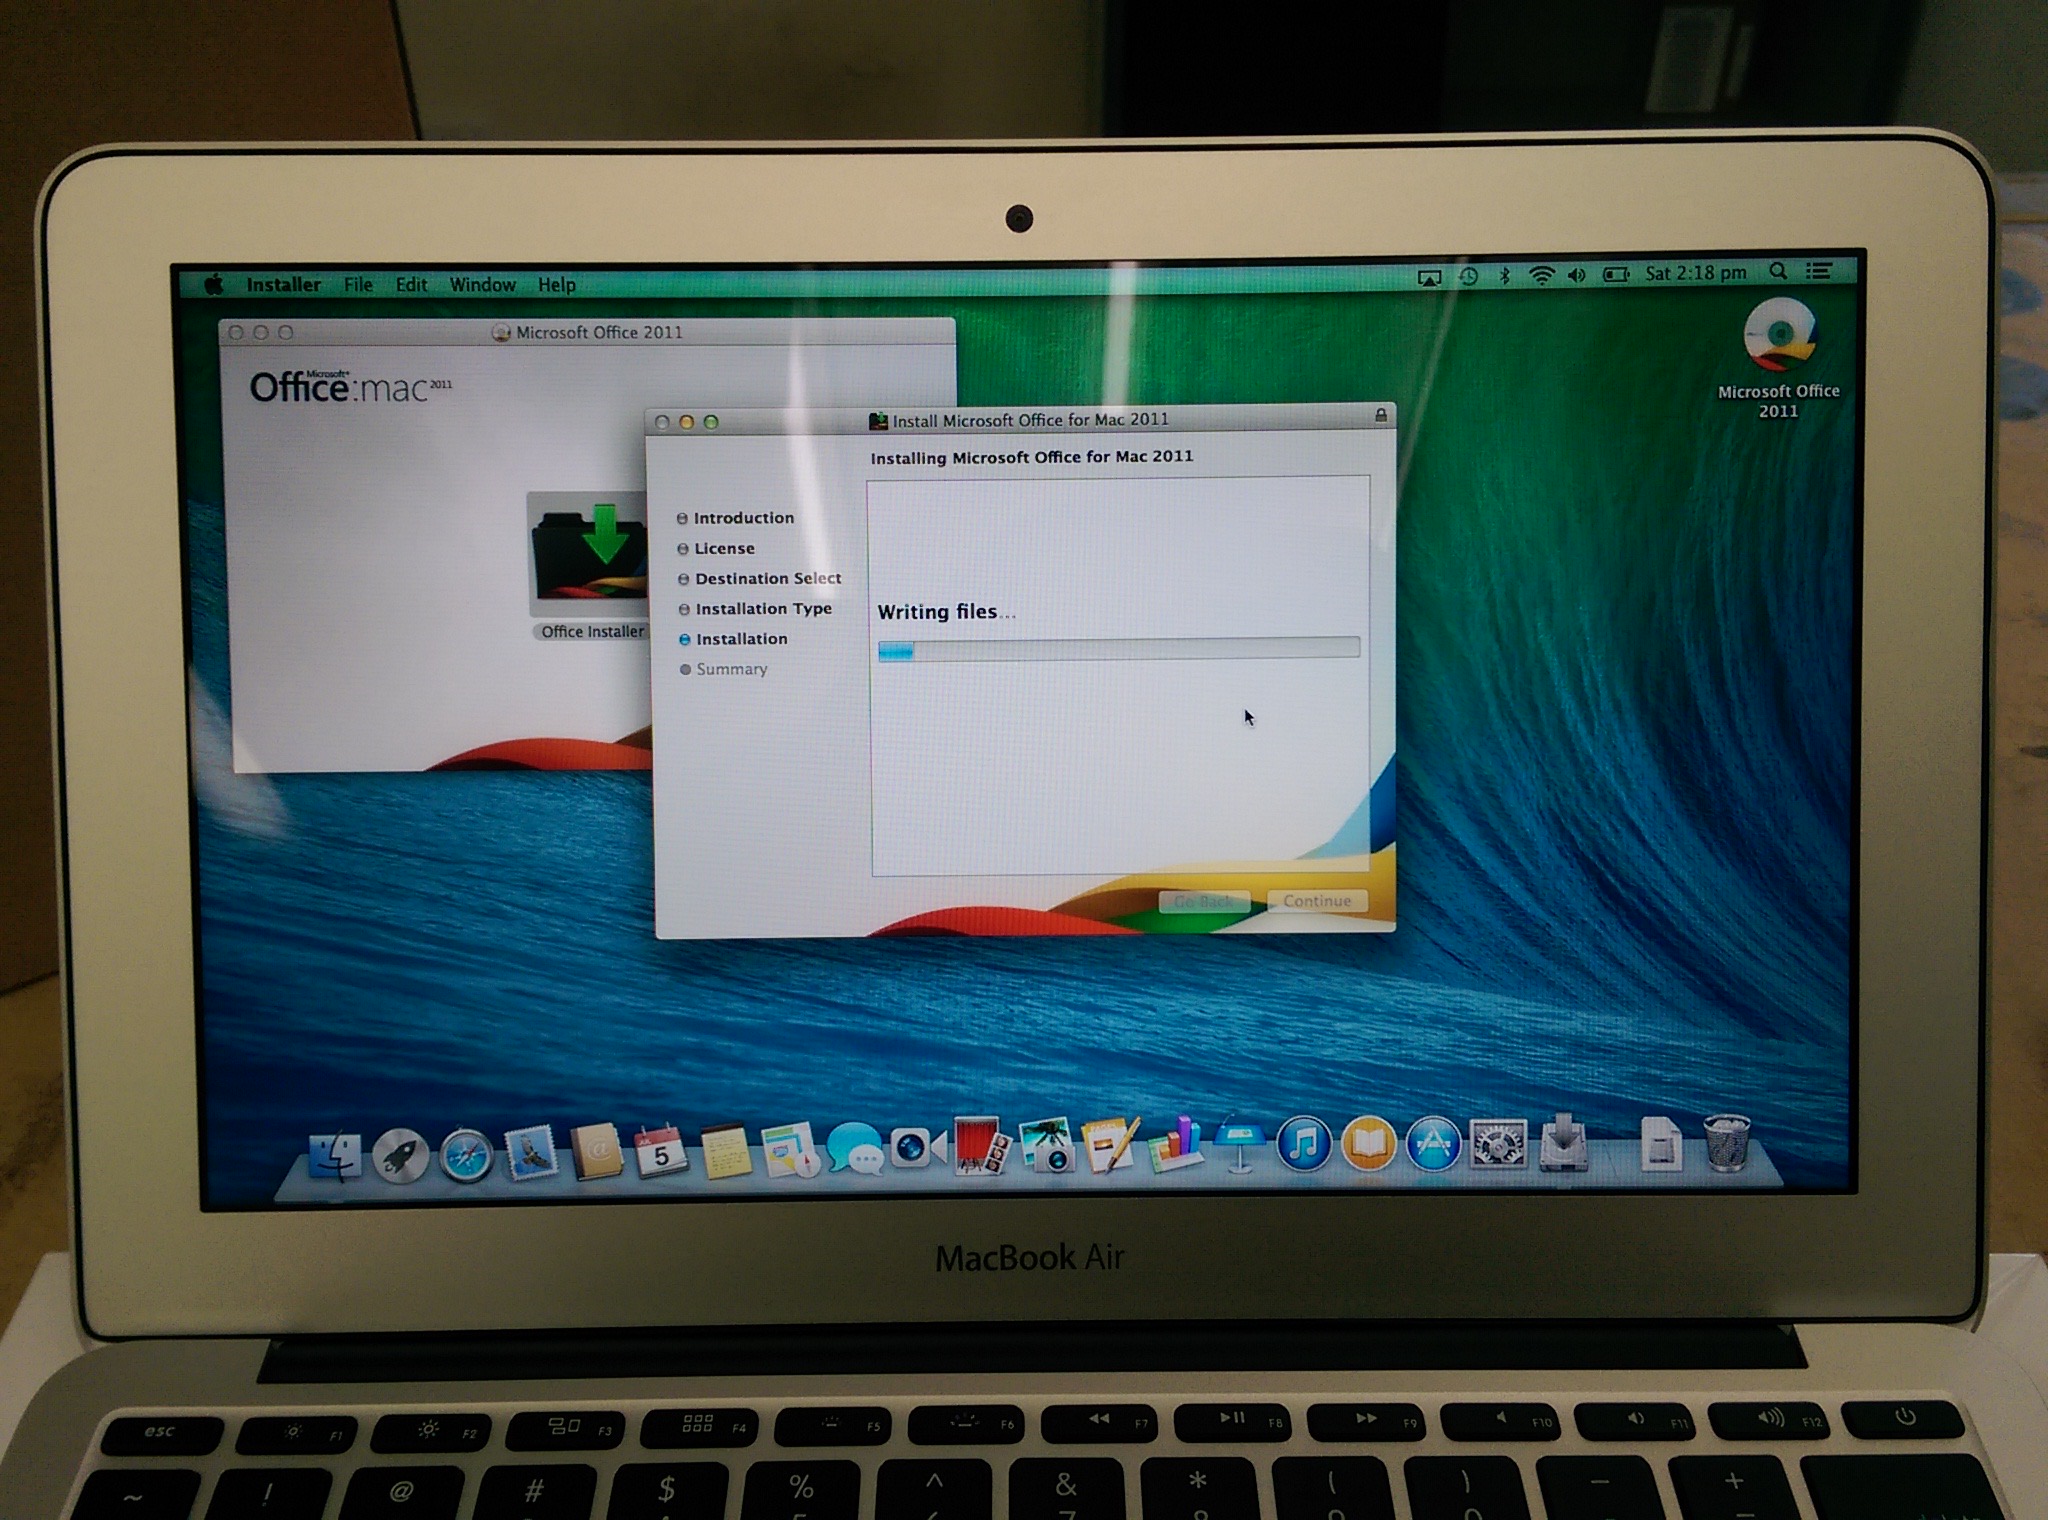Open the document stack in Dock
2048x1520 pixels.
(x=1661, y=1142)
